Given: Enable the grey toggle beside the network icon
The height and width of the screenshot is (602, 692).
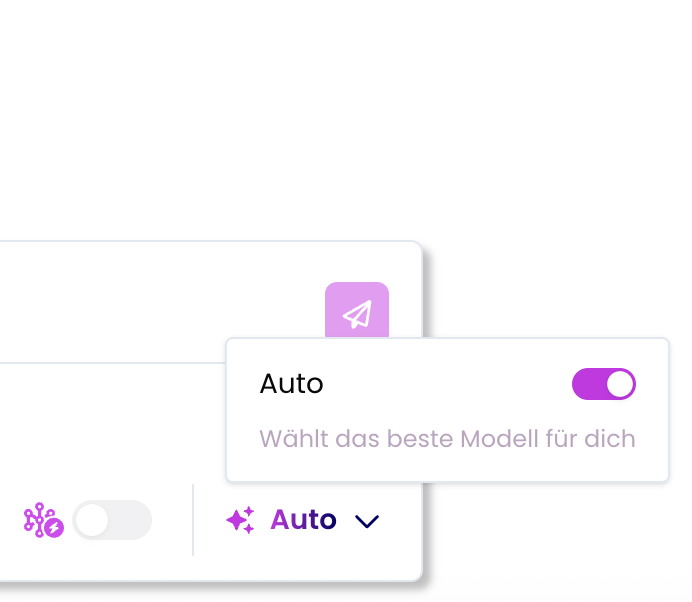Looking at the screenshot, I should tap(112, 520).
